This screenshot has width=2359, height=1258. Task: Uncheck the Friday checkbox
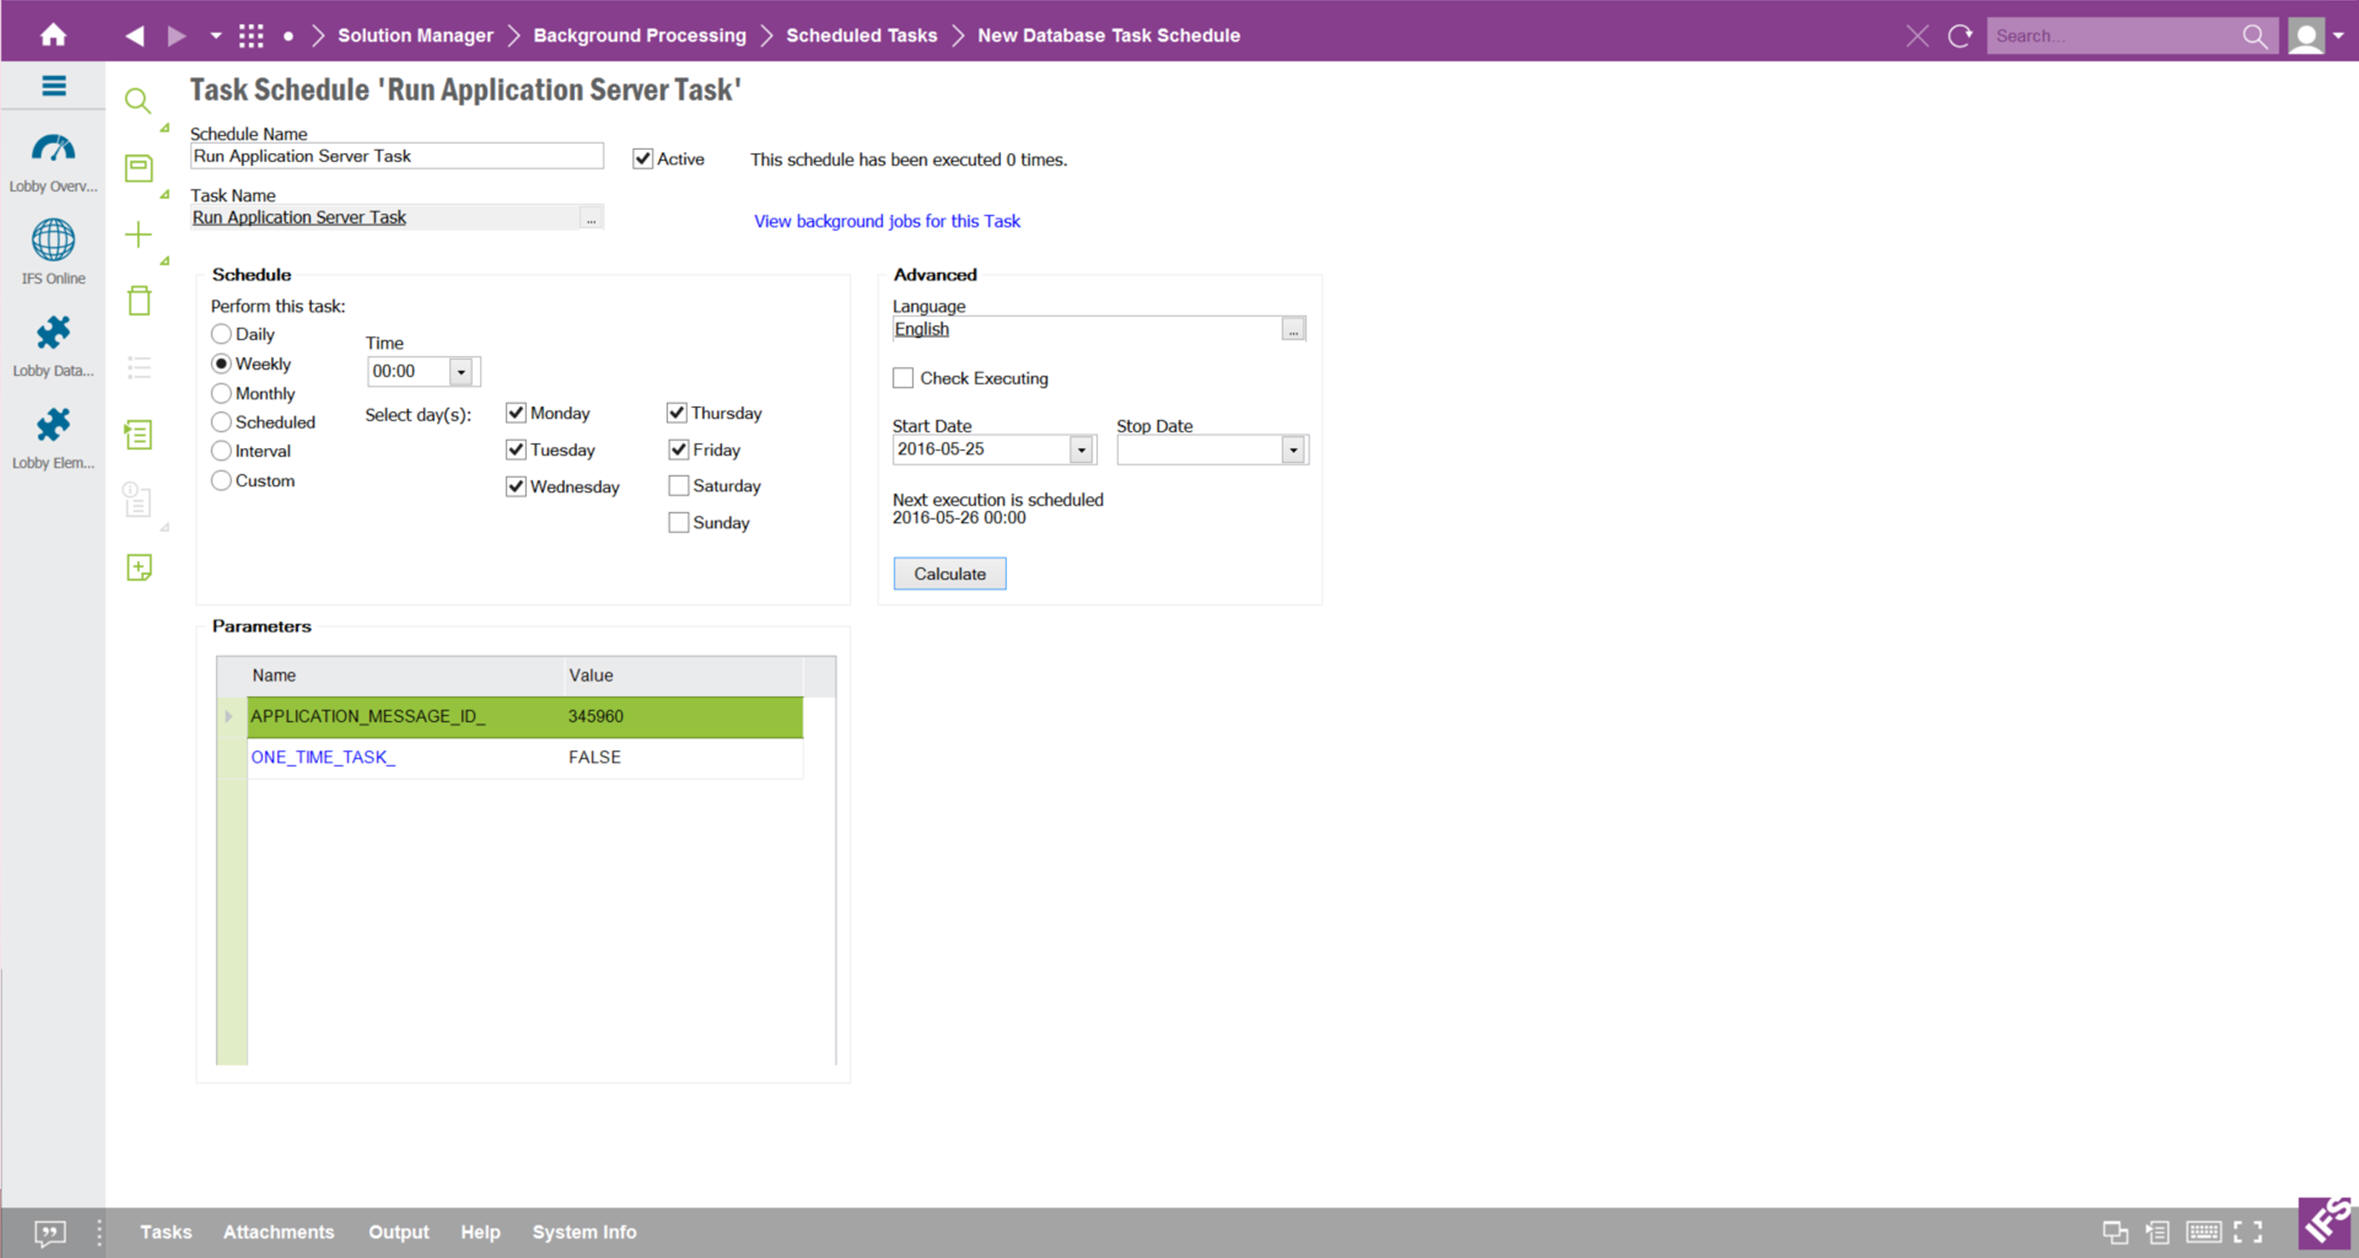click(x=679, y=450)
